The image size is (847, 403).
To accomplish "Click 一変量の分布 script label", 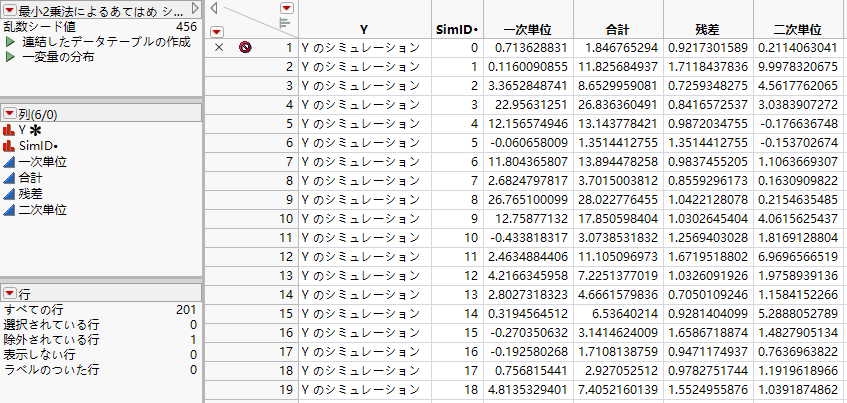I will pyautogui.click(x=58, y=57).
